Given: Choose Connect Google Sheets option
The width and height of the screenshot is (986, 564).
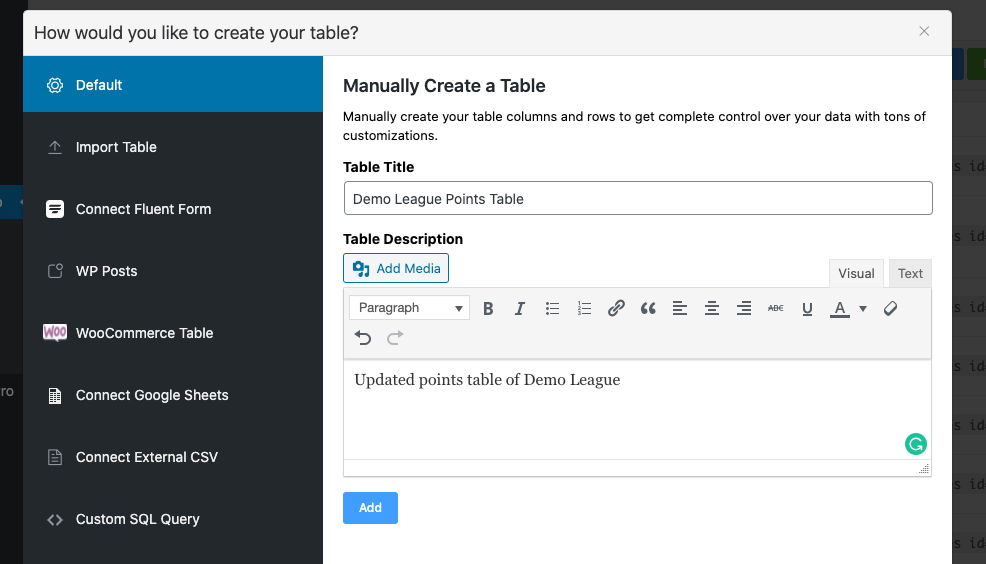Looking at the screenshot, I should click(152, 395).
